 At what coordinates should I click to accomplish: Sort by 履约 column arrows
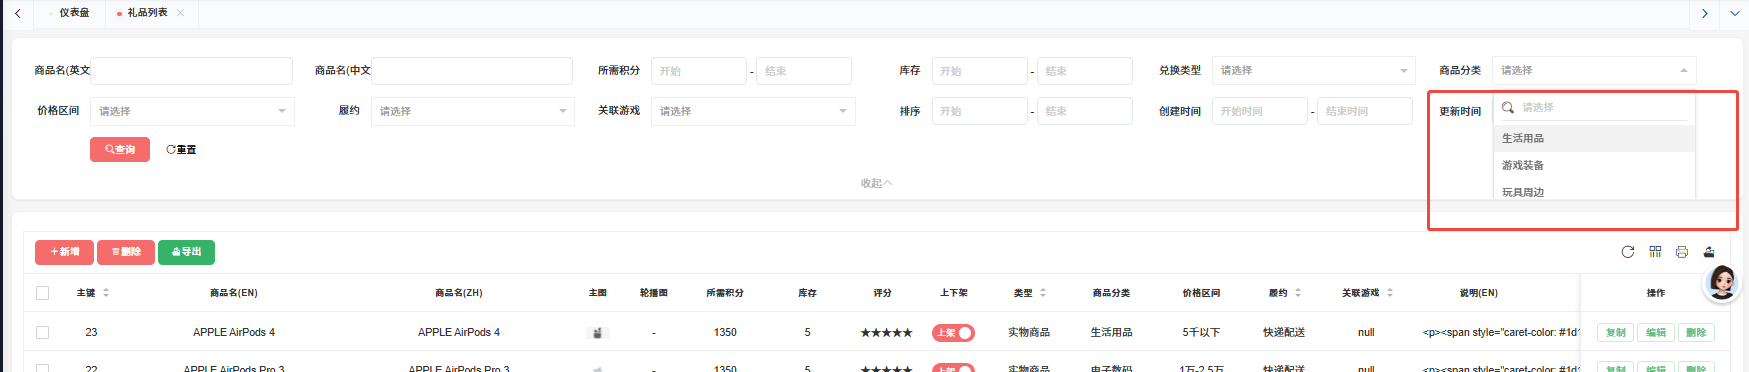pos(1298,293)
